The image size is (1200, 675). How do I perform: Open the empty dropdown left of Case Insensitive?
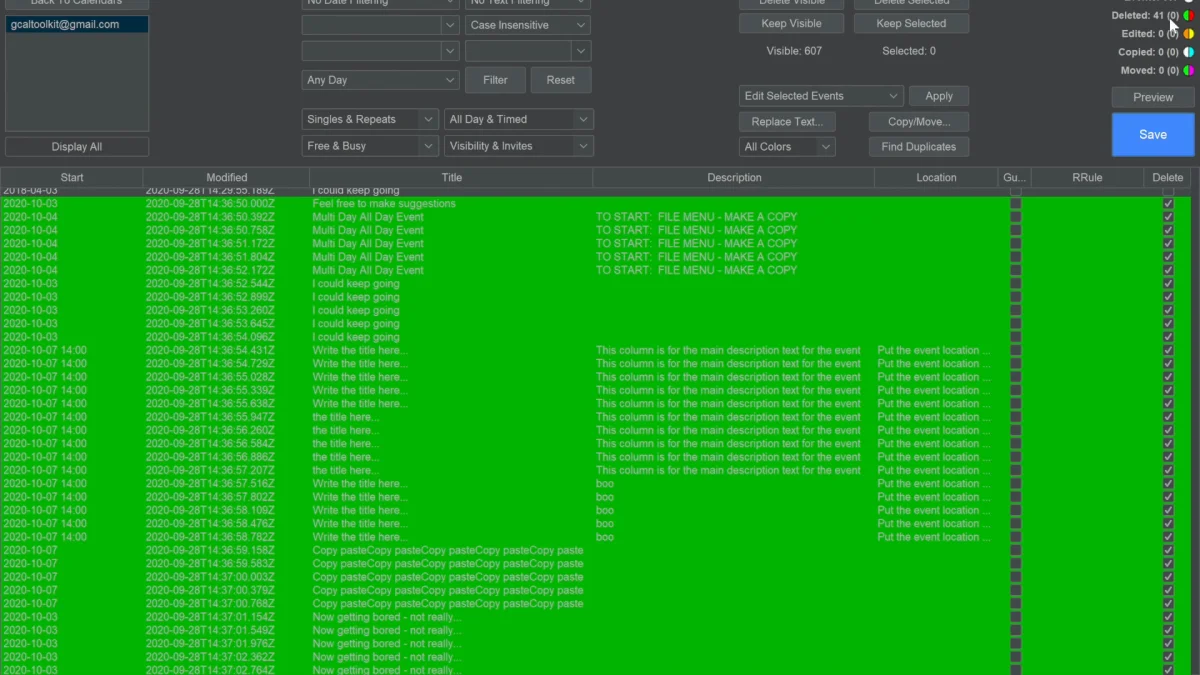click(381, 25)
